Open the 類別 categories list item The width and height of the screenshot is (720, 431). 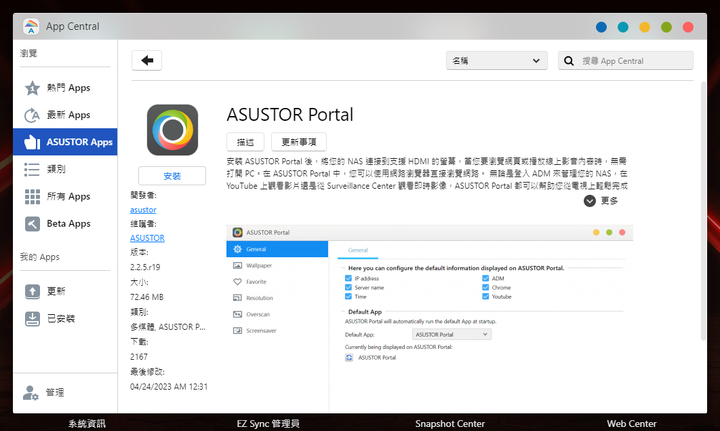[65, 169]
